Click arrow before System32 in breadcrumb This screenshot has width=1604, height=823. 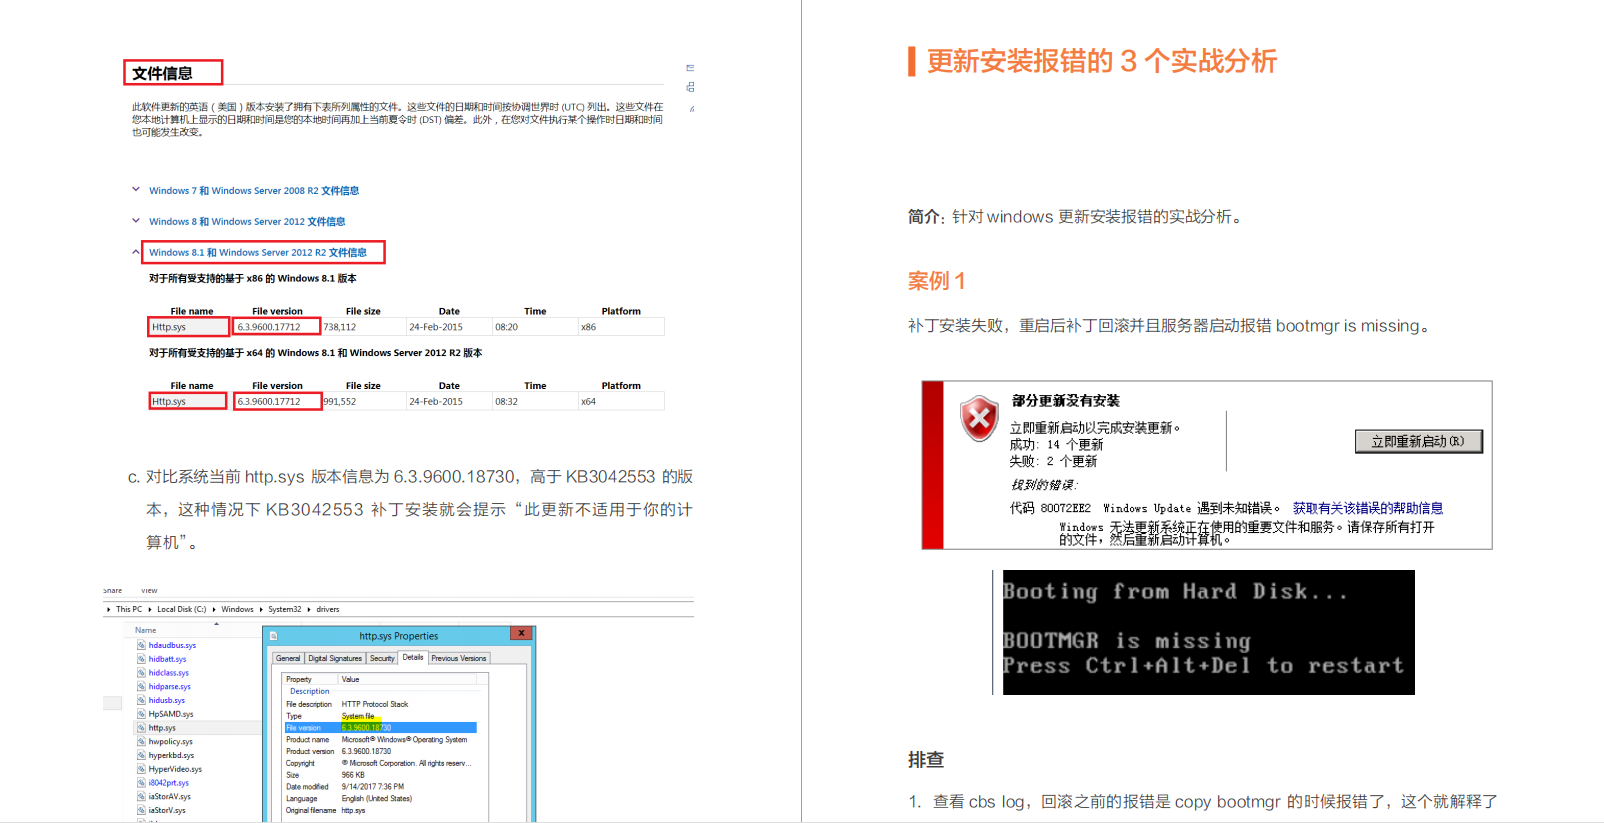point(261,609)
